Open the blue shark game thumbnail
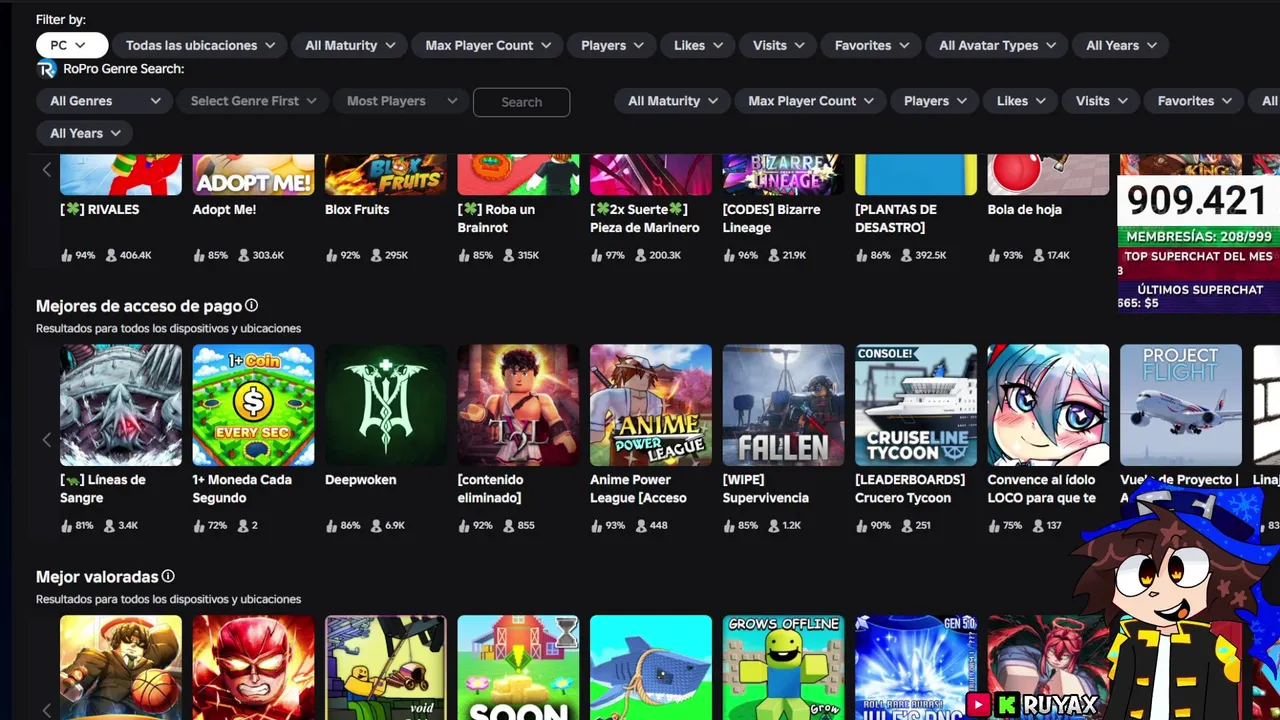This screenshot has width=1280, height=720. 651,667
